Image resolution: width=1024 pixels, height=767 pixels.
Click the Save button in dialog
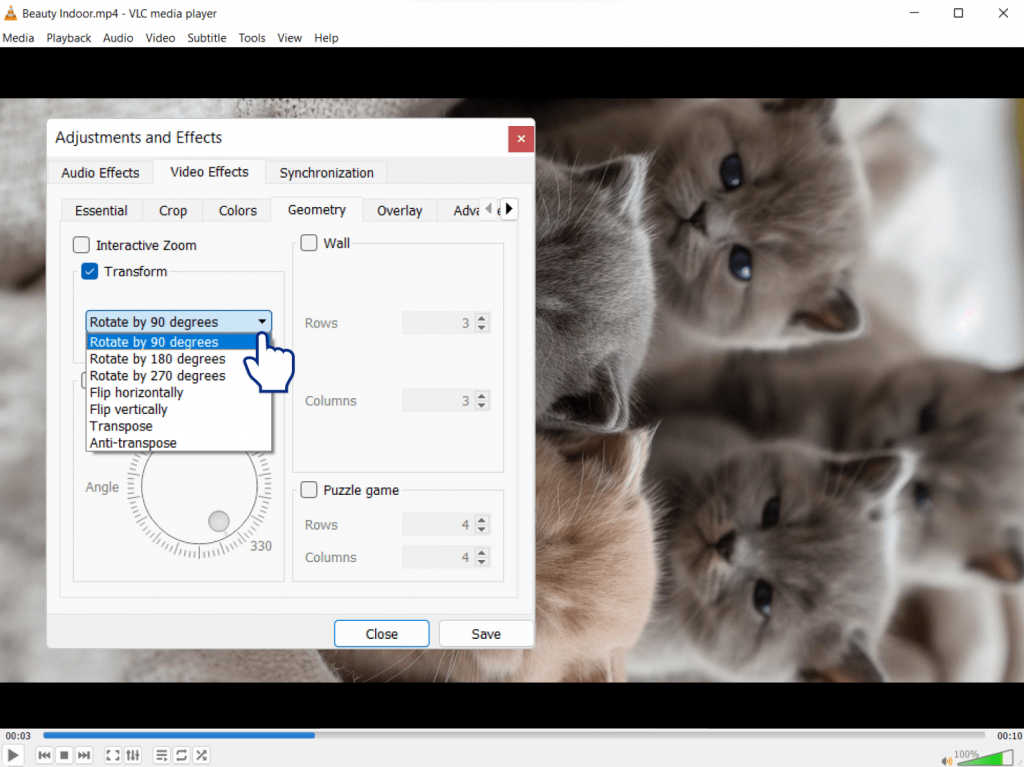[486, 634]
